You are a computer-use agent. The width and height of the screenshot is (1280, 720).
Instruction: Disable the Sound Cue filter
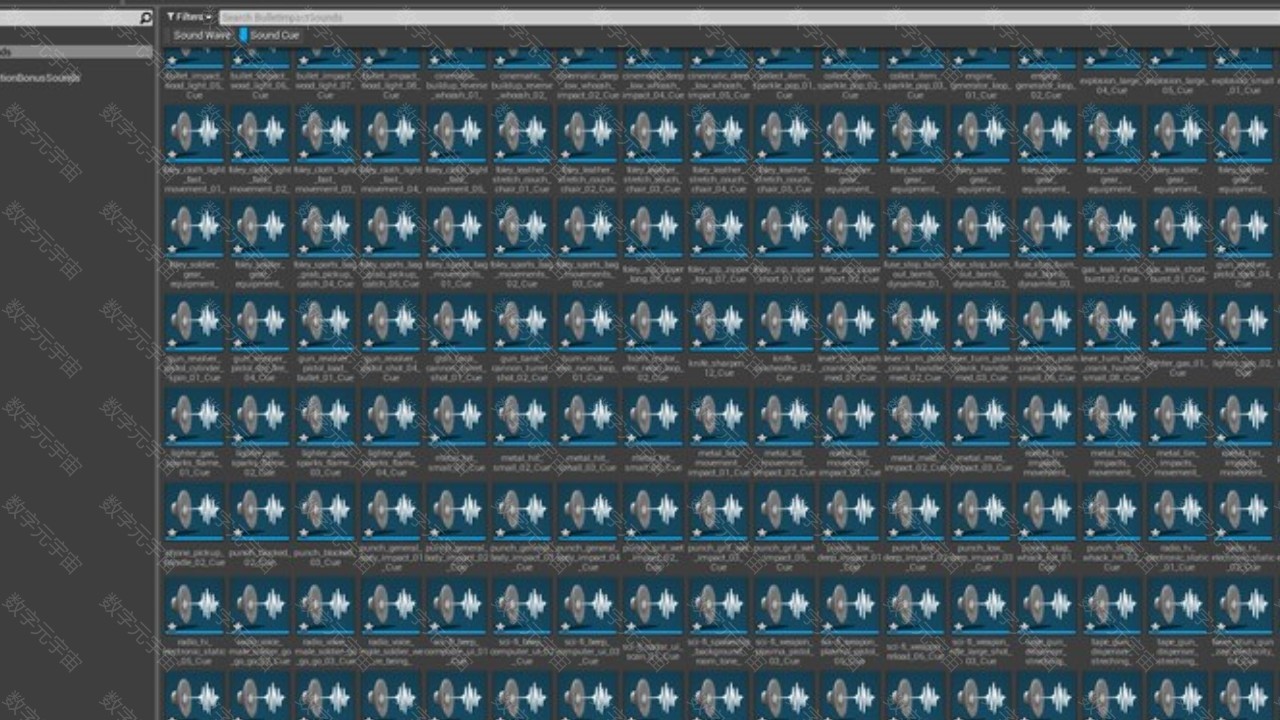tap(270, 35)
